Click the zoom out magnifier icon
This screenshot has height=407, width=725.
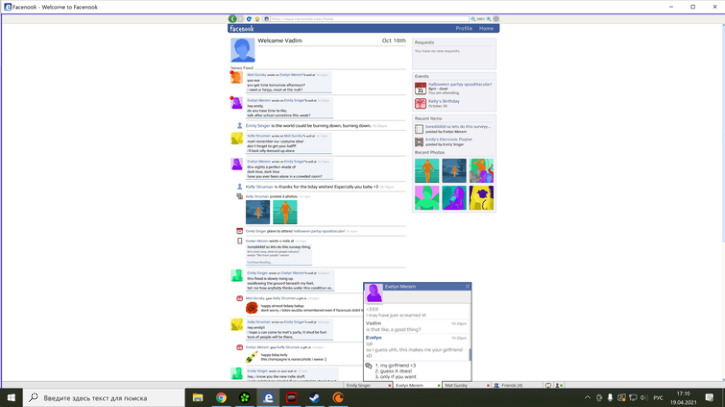point(473,19)
